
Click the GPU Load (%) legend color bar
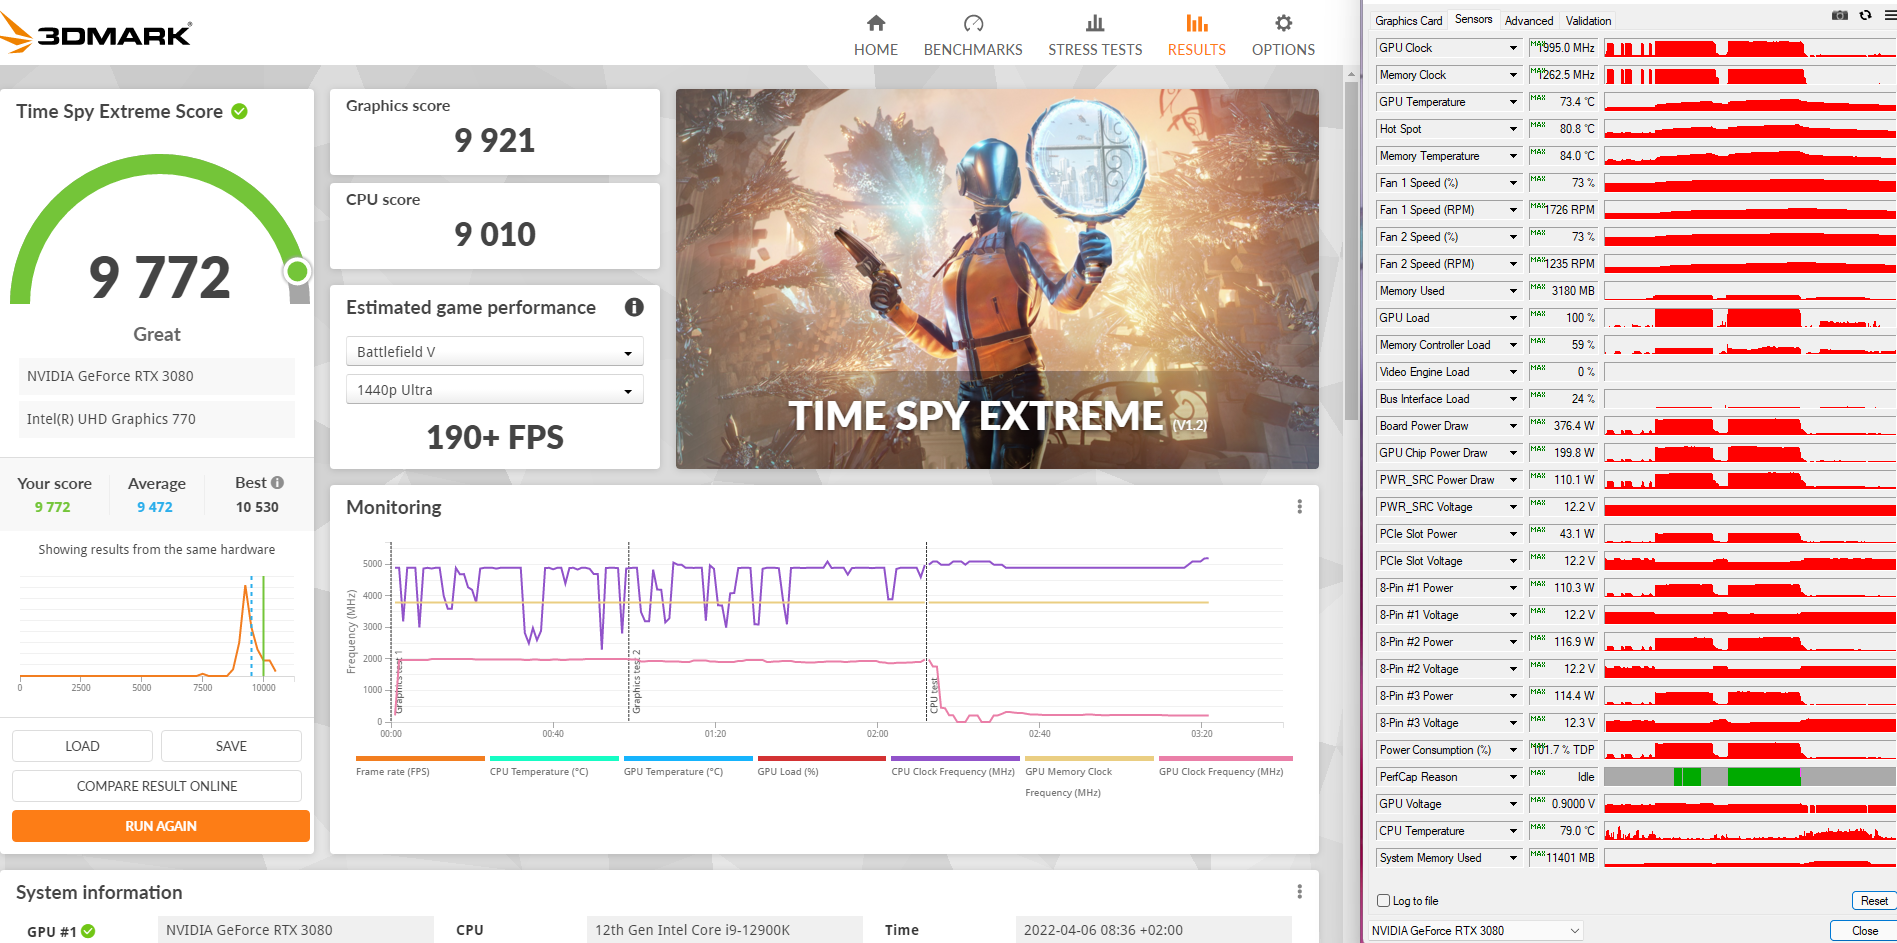(822, 758)
